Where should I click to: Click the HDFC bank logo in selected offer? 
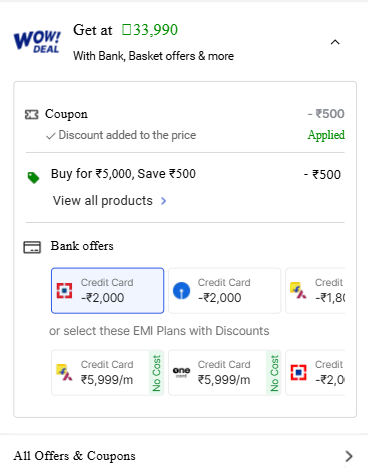click(x=64, y=291)
